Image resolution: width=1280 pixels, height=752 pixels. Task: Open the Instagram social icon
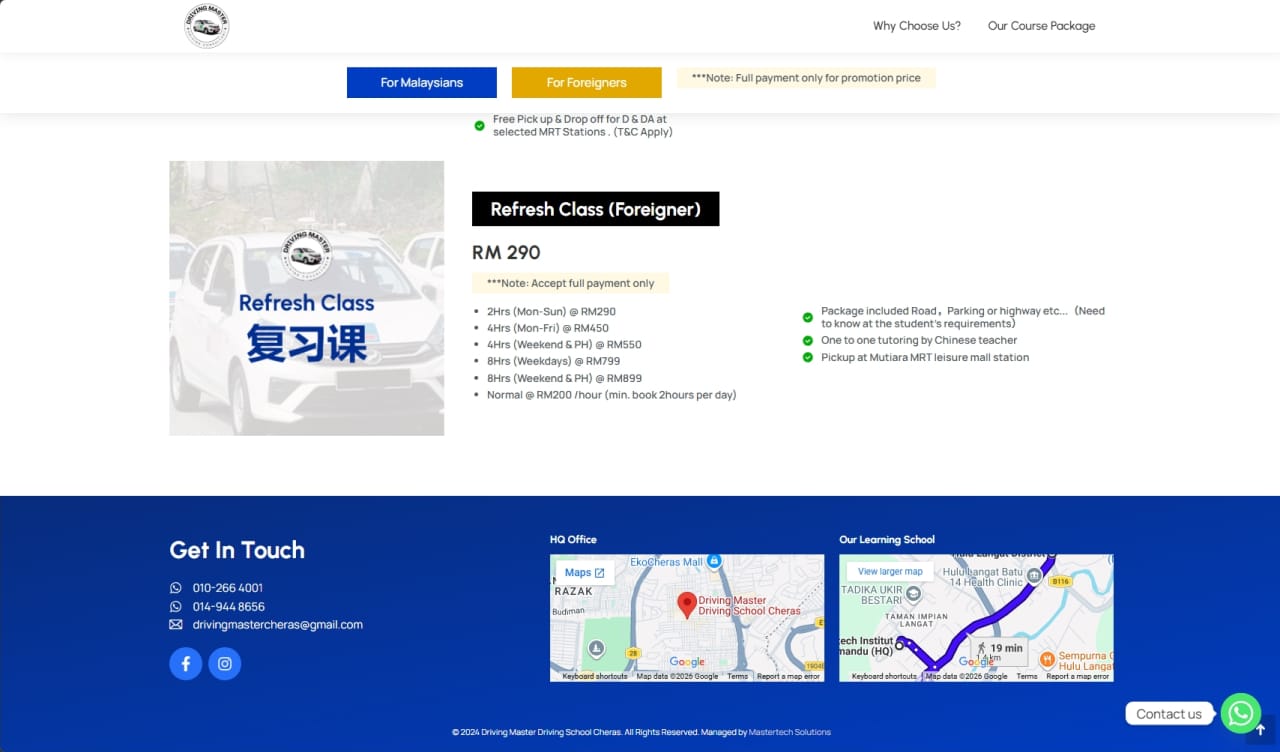point(225,664)
